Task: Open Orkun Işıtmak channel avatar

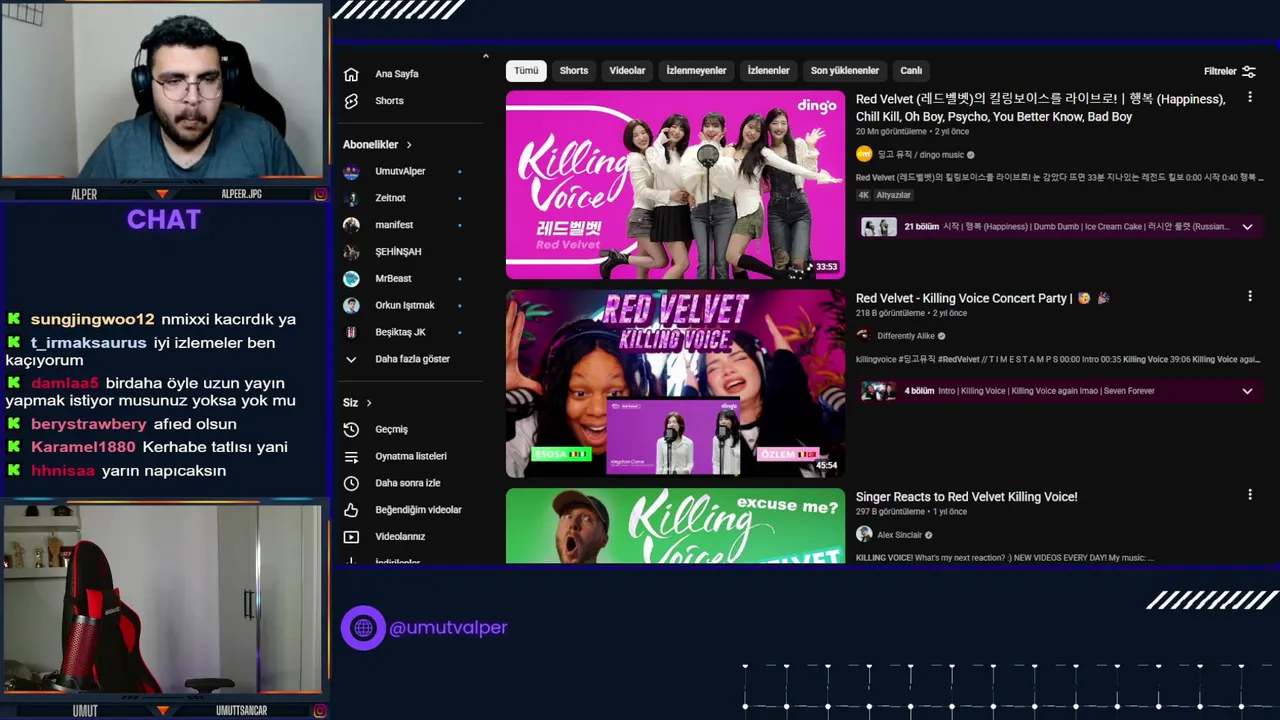Action: 351,305
